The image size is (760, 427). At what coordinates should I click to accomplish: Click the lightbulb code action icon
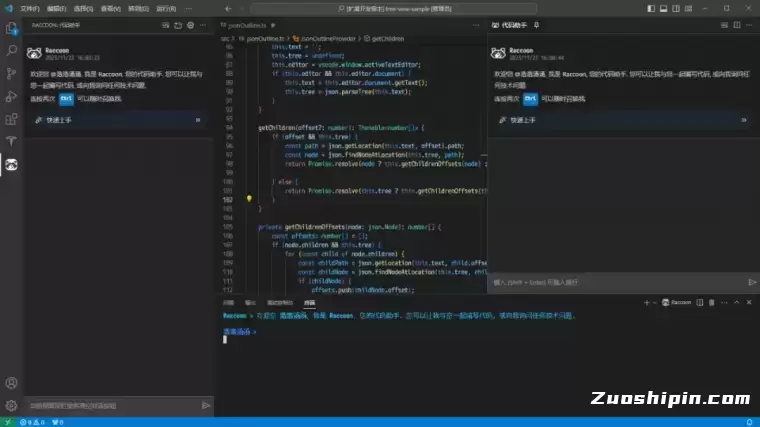coord(249,199)
